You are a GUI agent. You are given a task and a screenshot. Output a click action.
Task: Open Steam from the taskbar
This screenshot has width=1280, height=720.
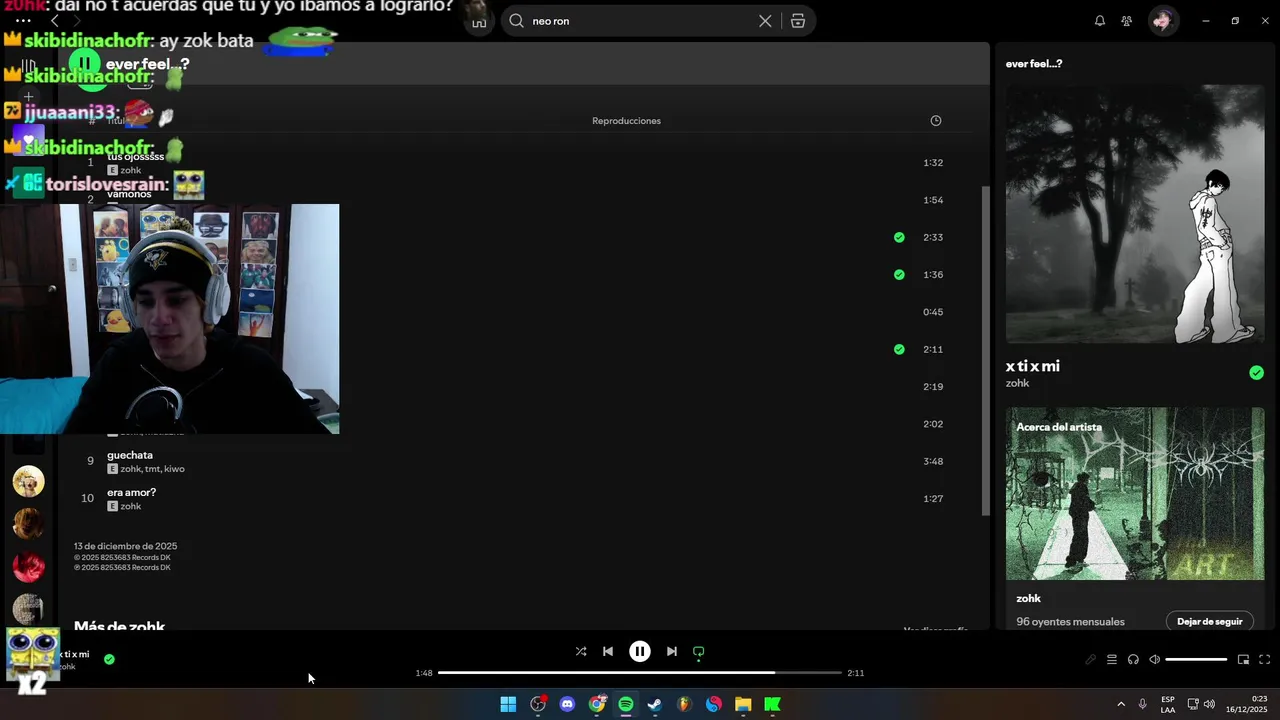click(x=655, y=704)
